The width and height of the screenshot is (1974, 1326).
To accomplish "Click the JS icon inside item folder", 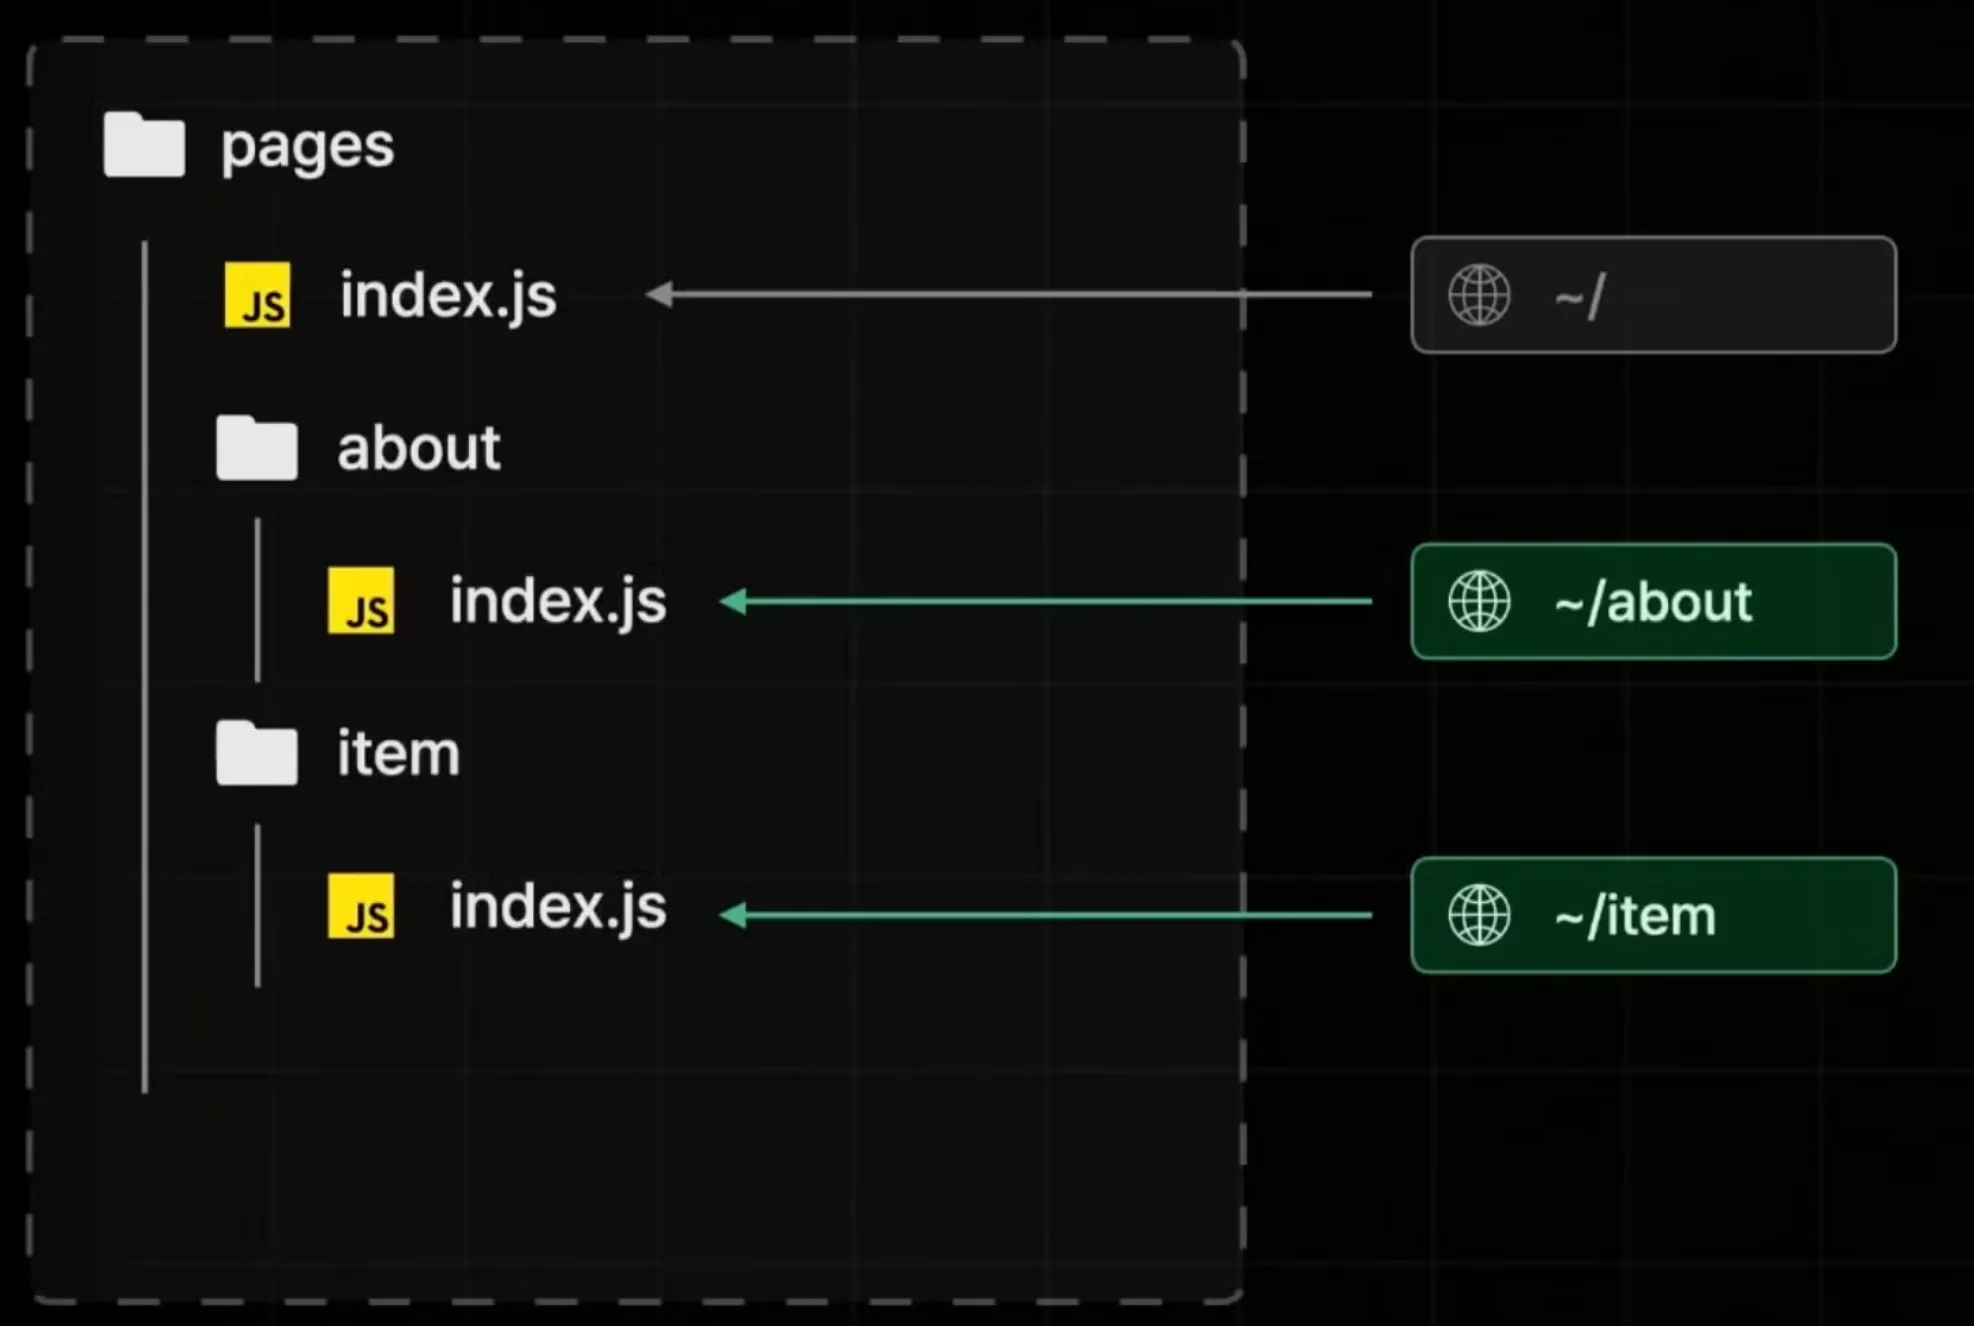I will click(361, 906).
